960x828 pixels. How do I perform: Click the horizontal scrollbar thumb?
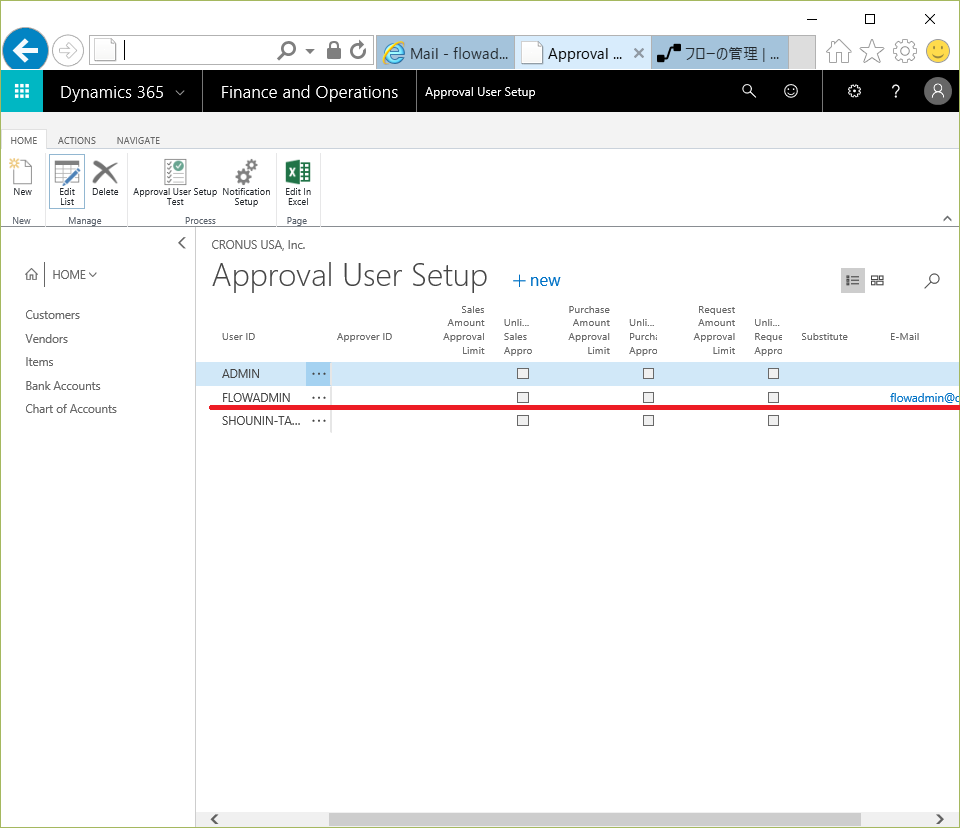coord(594,819)
